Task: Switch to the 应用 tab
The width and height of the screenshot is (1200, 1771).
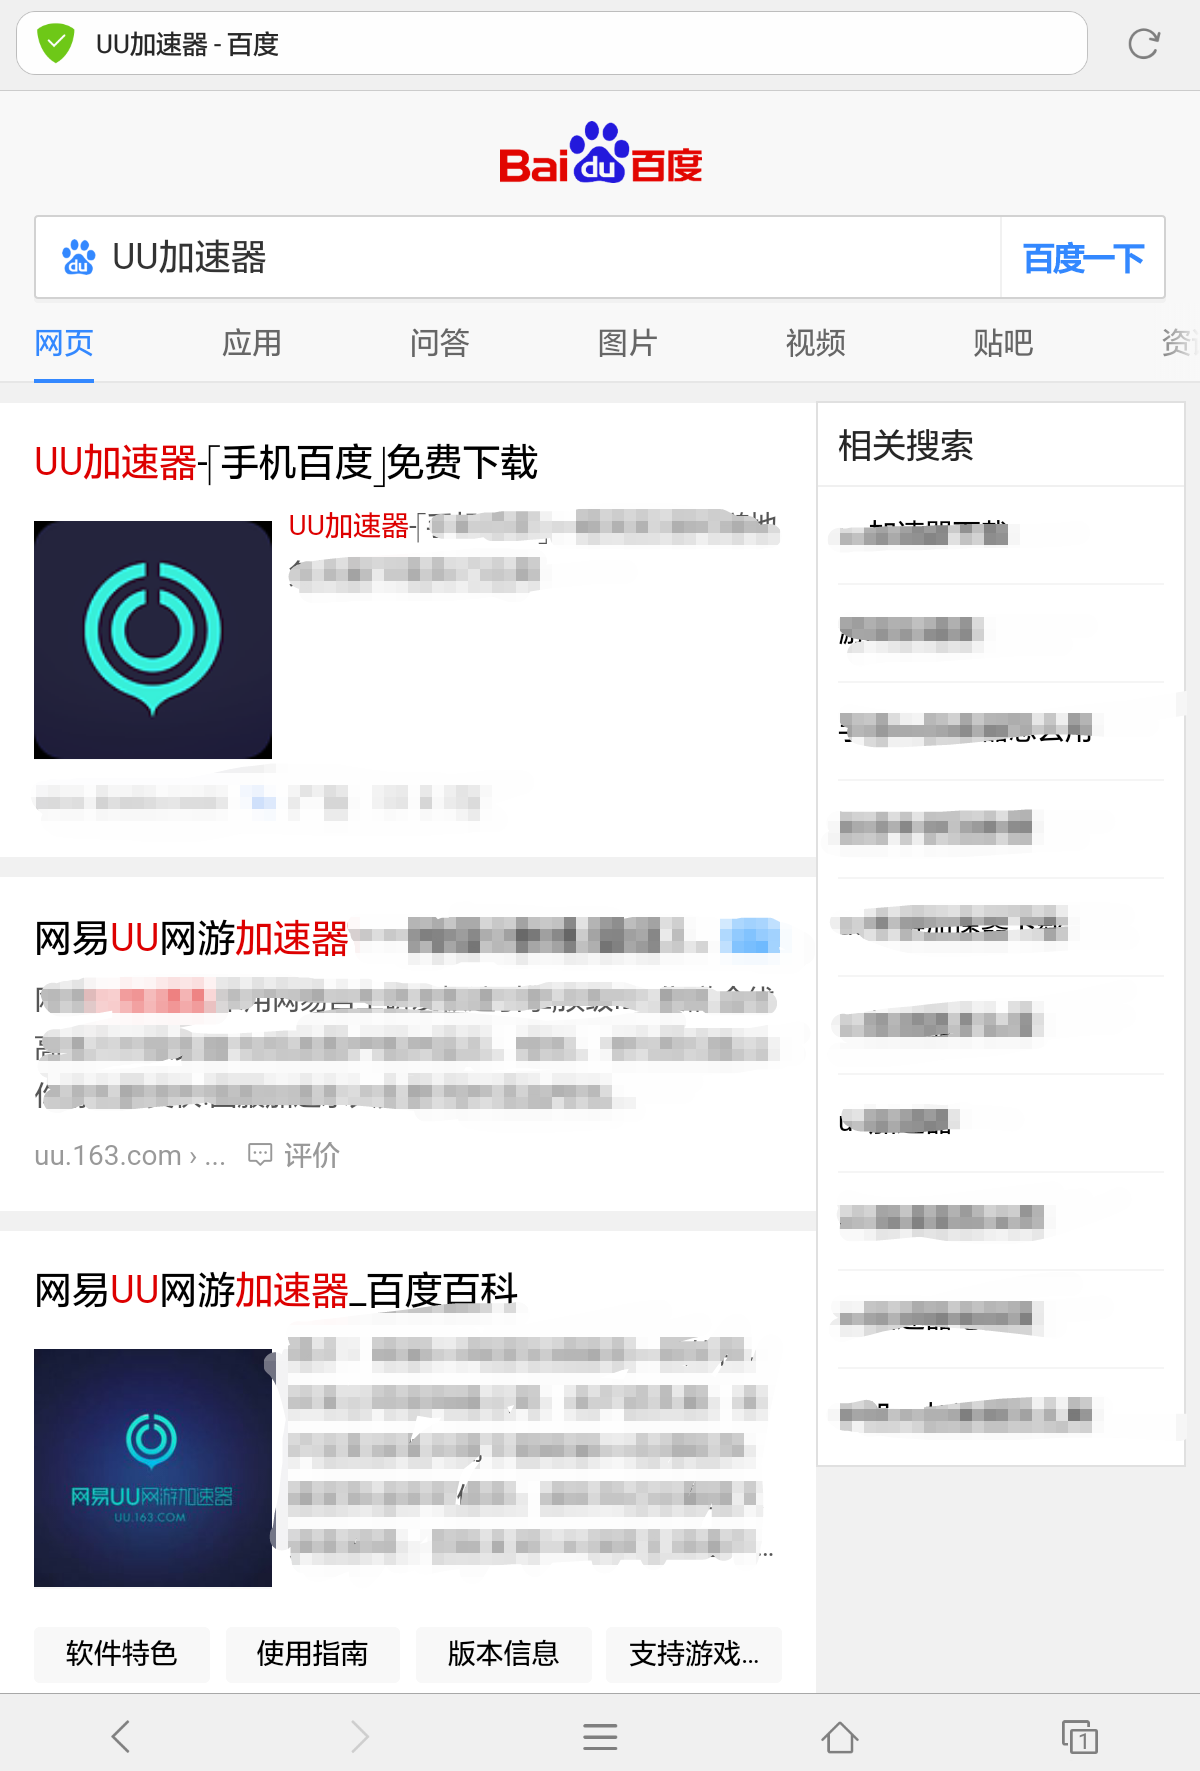Action: (x=252, y=343)
